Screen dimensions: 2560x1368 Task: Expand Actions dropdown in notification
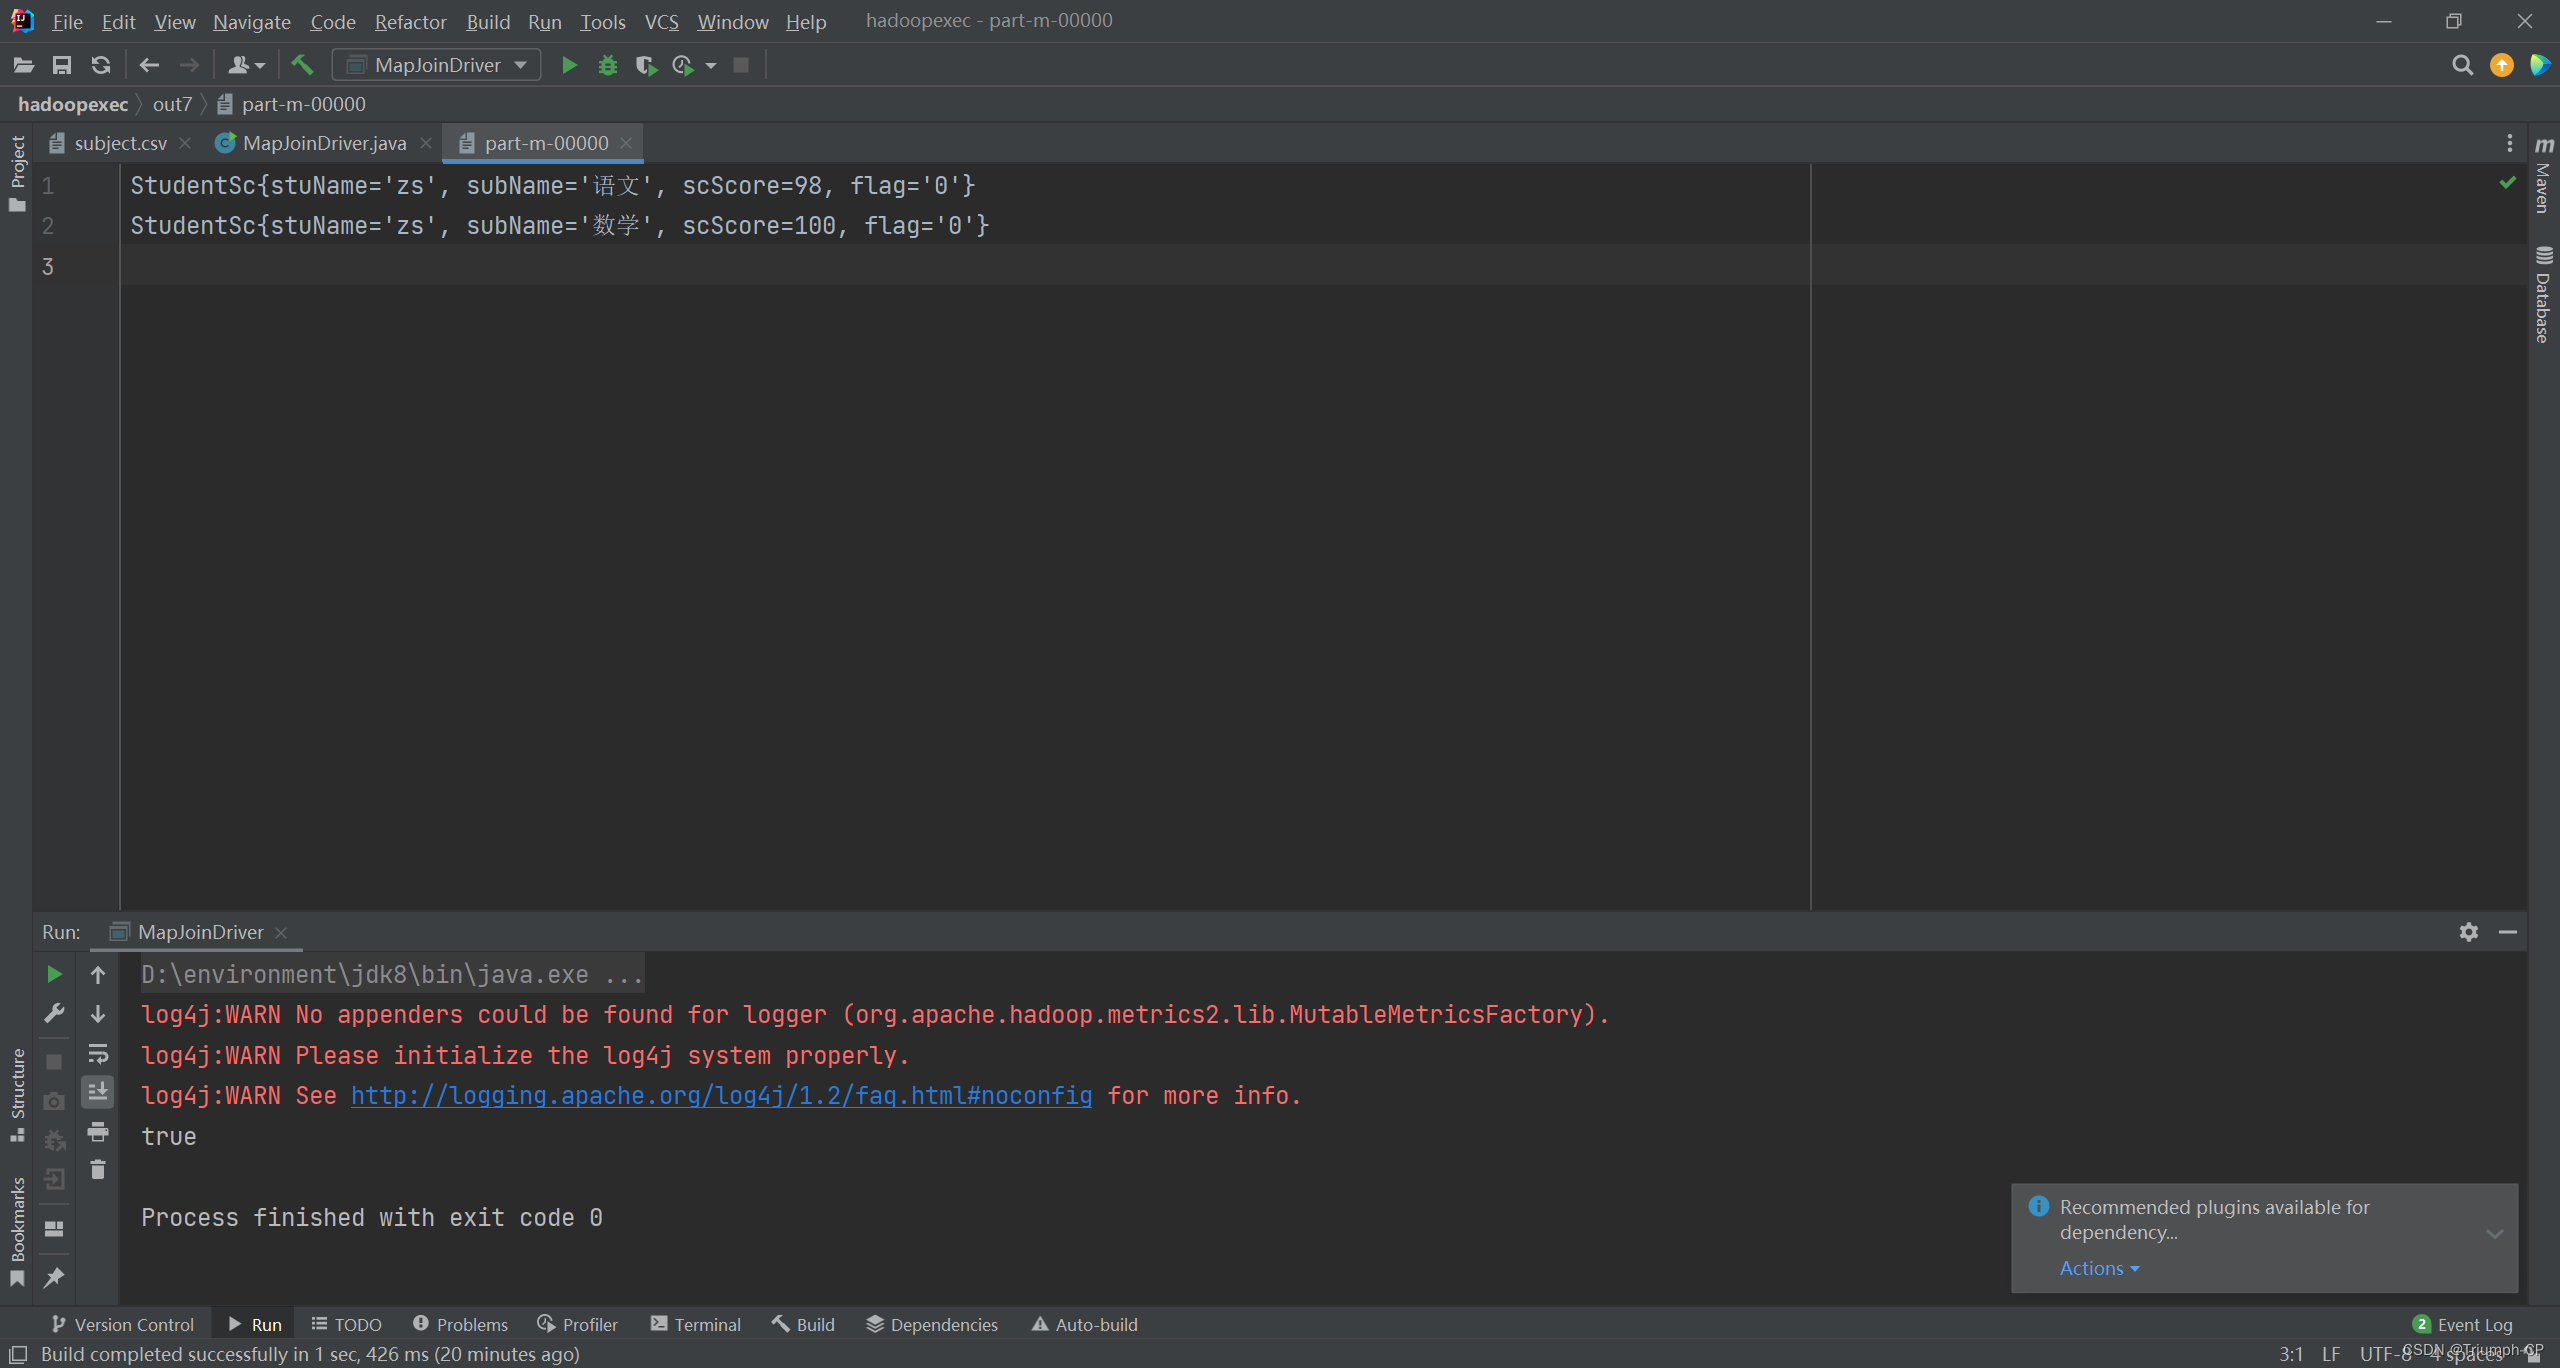(x=2098, y=1268)
